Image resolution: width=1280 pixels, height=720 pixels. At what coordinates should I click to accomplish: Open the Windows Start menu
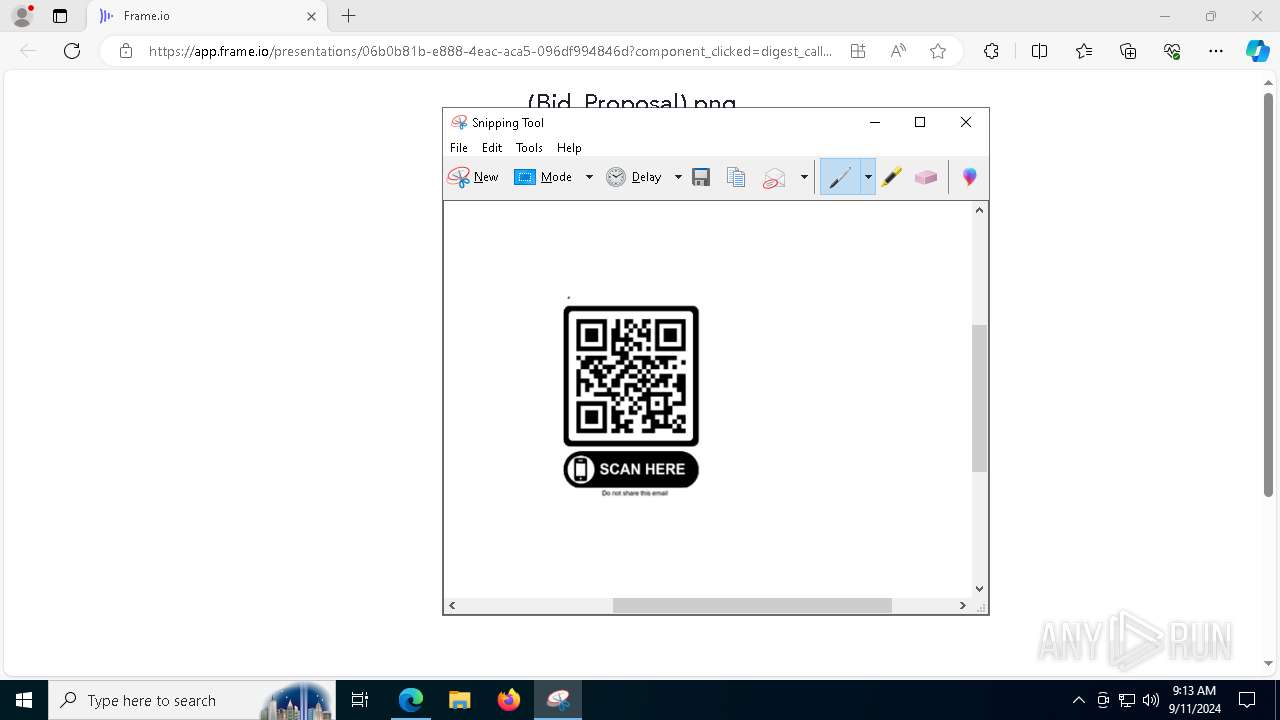point(24,700)
